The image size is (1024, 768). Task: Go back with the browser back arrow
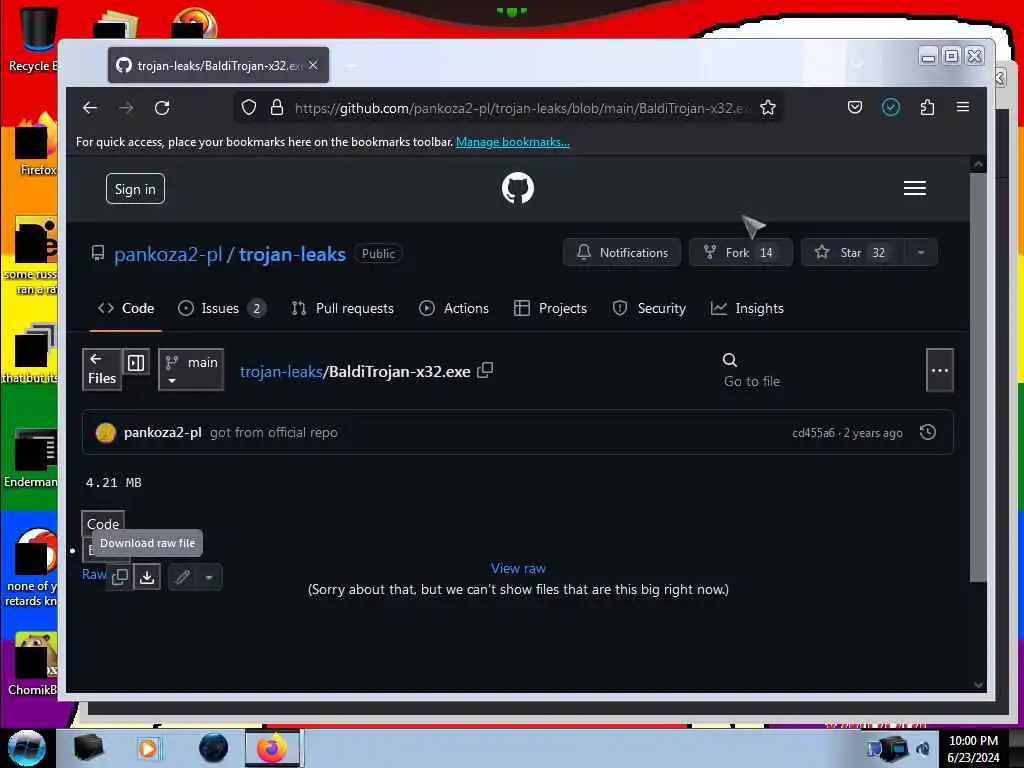pos(90,108)
